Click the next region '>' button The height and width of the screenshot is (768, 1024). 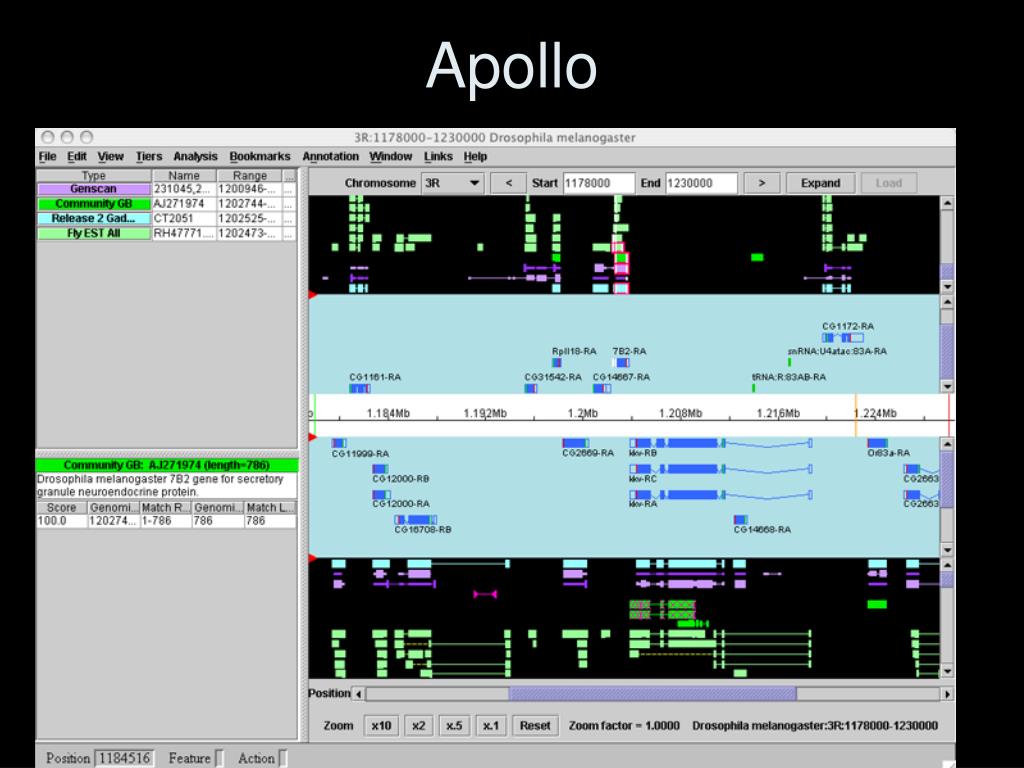pyautogui.click(x=761, y=184)
